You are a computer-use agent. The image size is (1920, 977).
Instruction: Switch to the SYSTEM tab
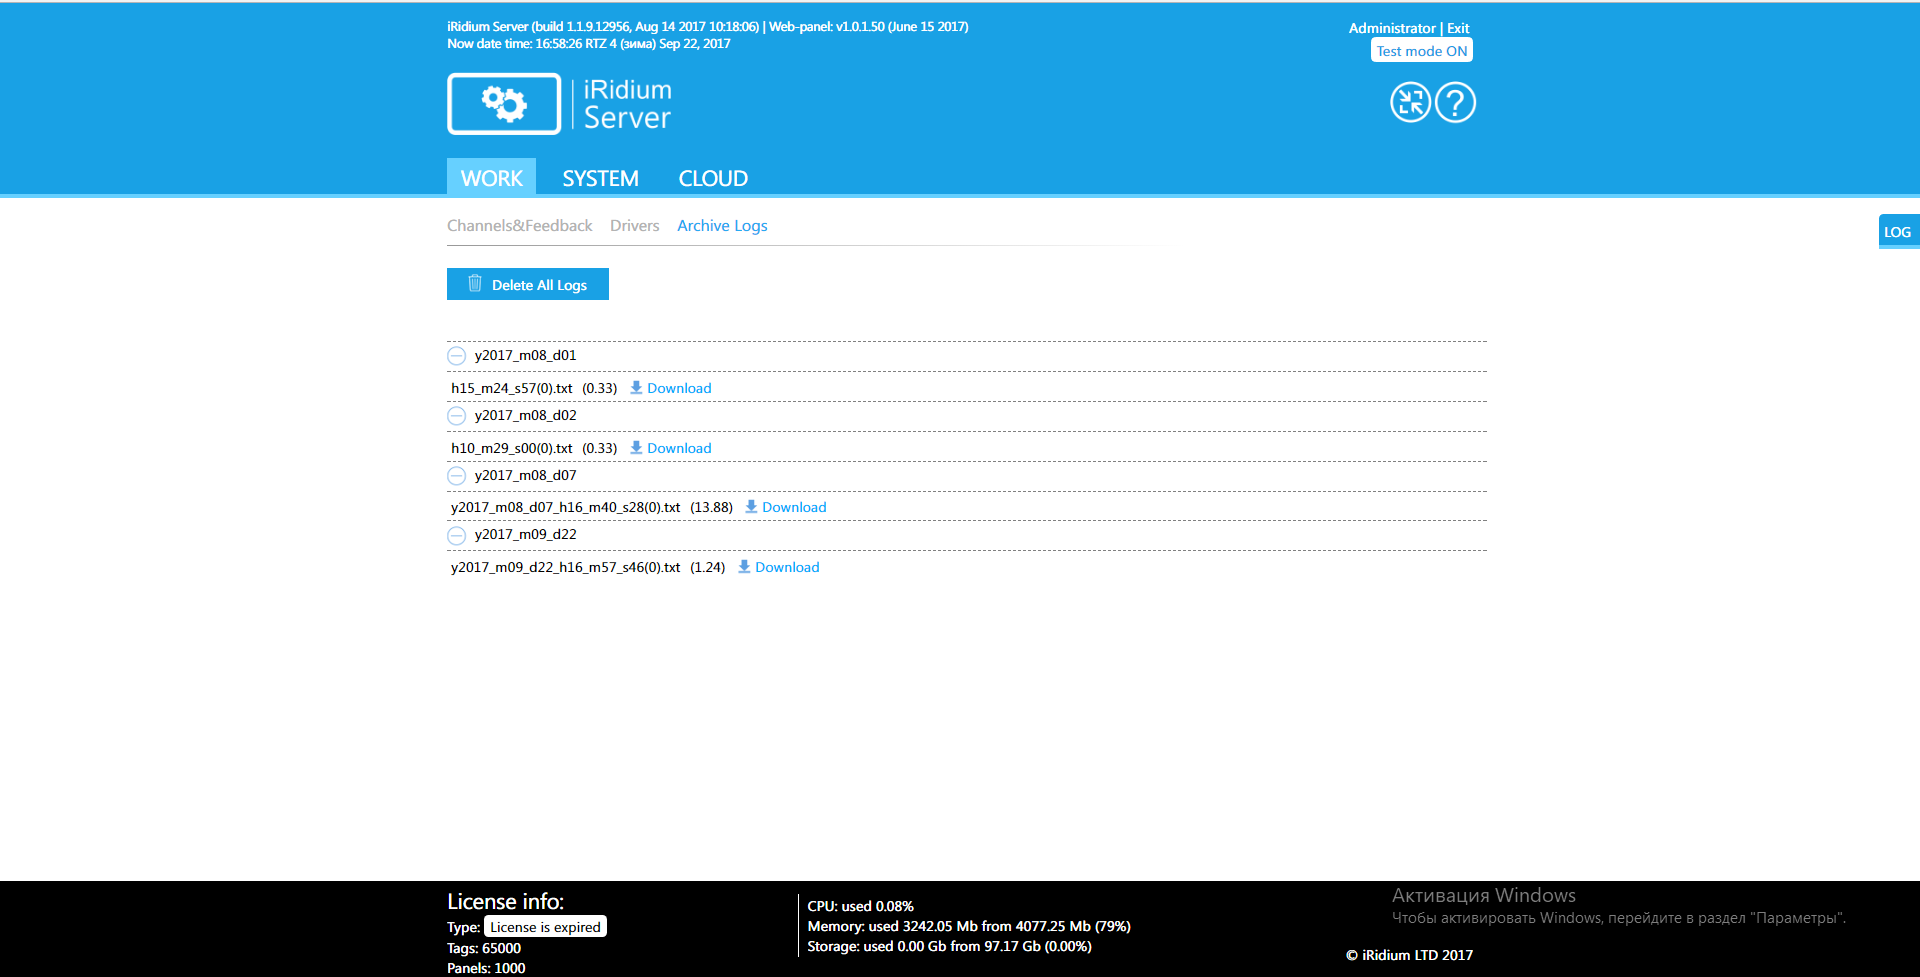(x=600, y=178)
